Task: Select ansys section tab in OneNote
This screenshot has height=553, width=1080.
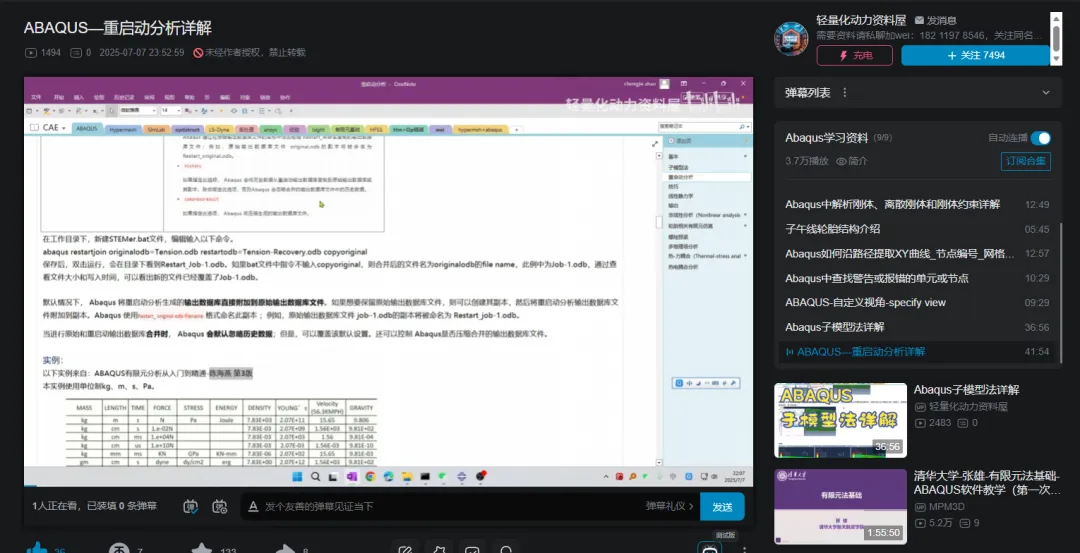Action: pyautogui.click(x=271, y=129)
